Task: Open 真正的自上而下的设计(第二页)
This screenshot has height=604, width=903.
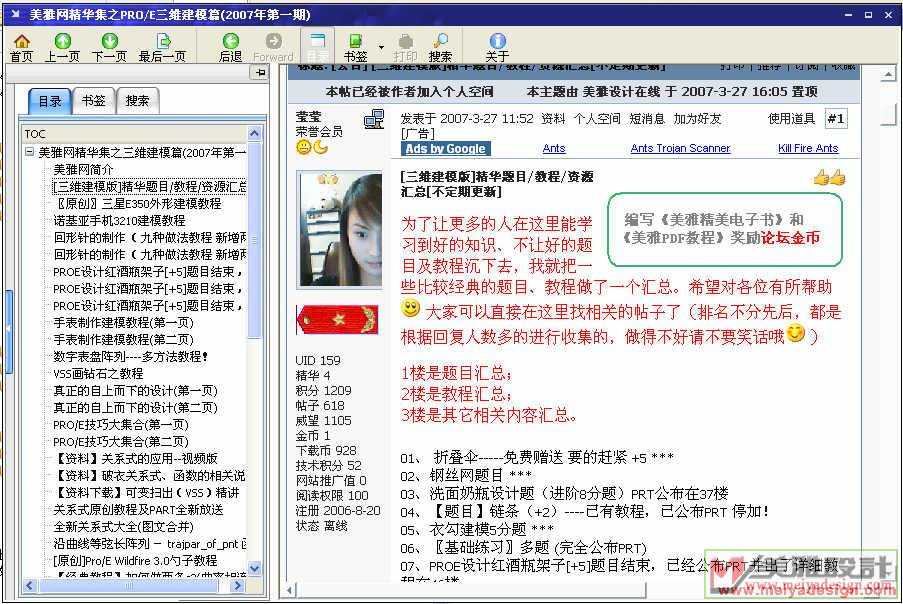Action: tap(135, 408)
